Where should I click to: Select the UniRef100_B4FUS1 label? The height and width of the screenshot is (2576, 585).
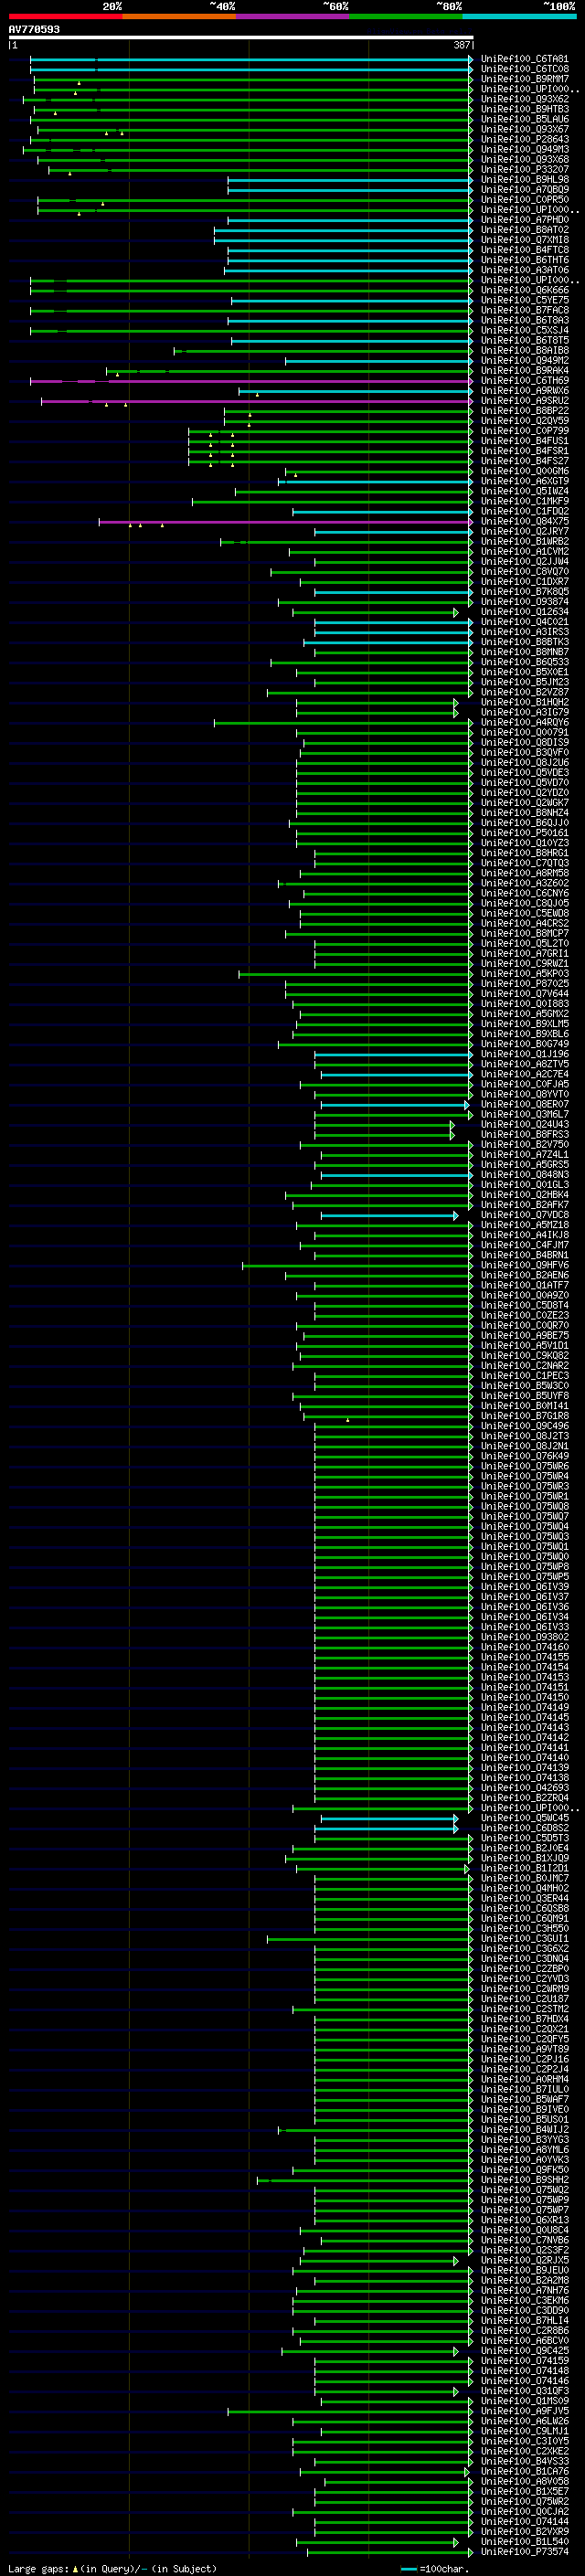[525, 441]
